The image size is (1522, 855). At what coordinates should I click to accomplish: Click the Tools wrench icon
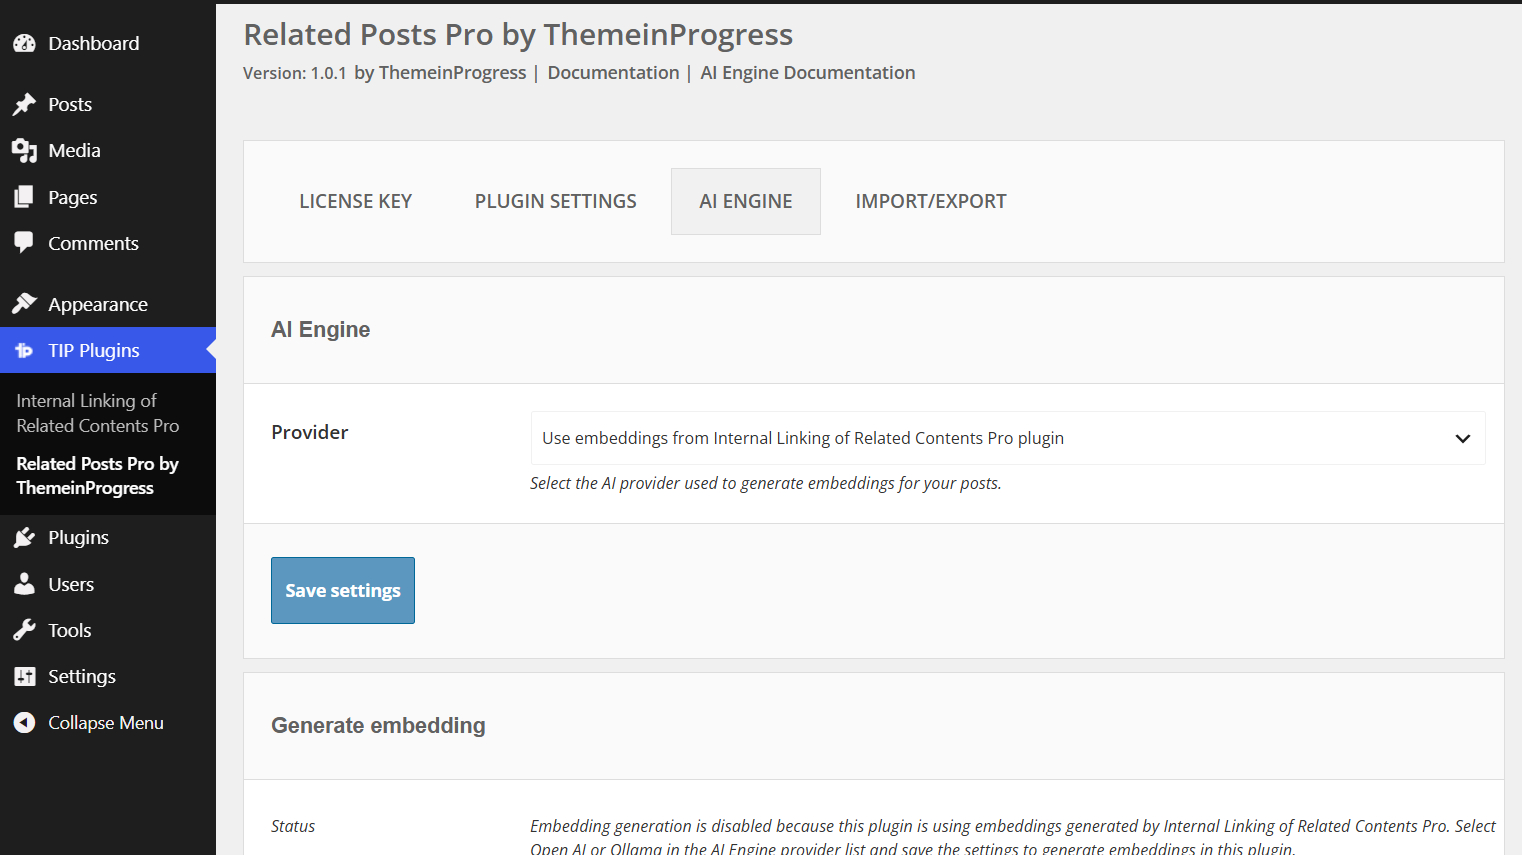click(x=24, y=630)
